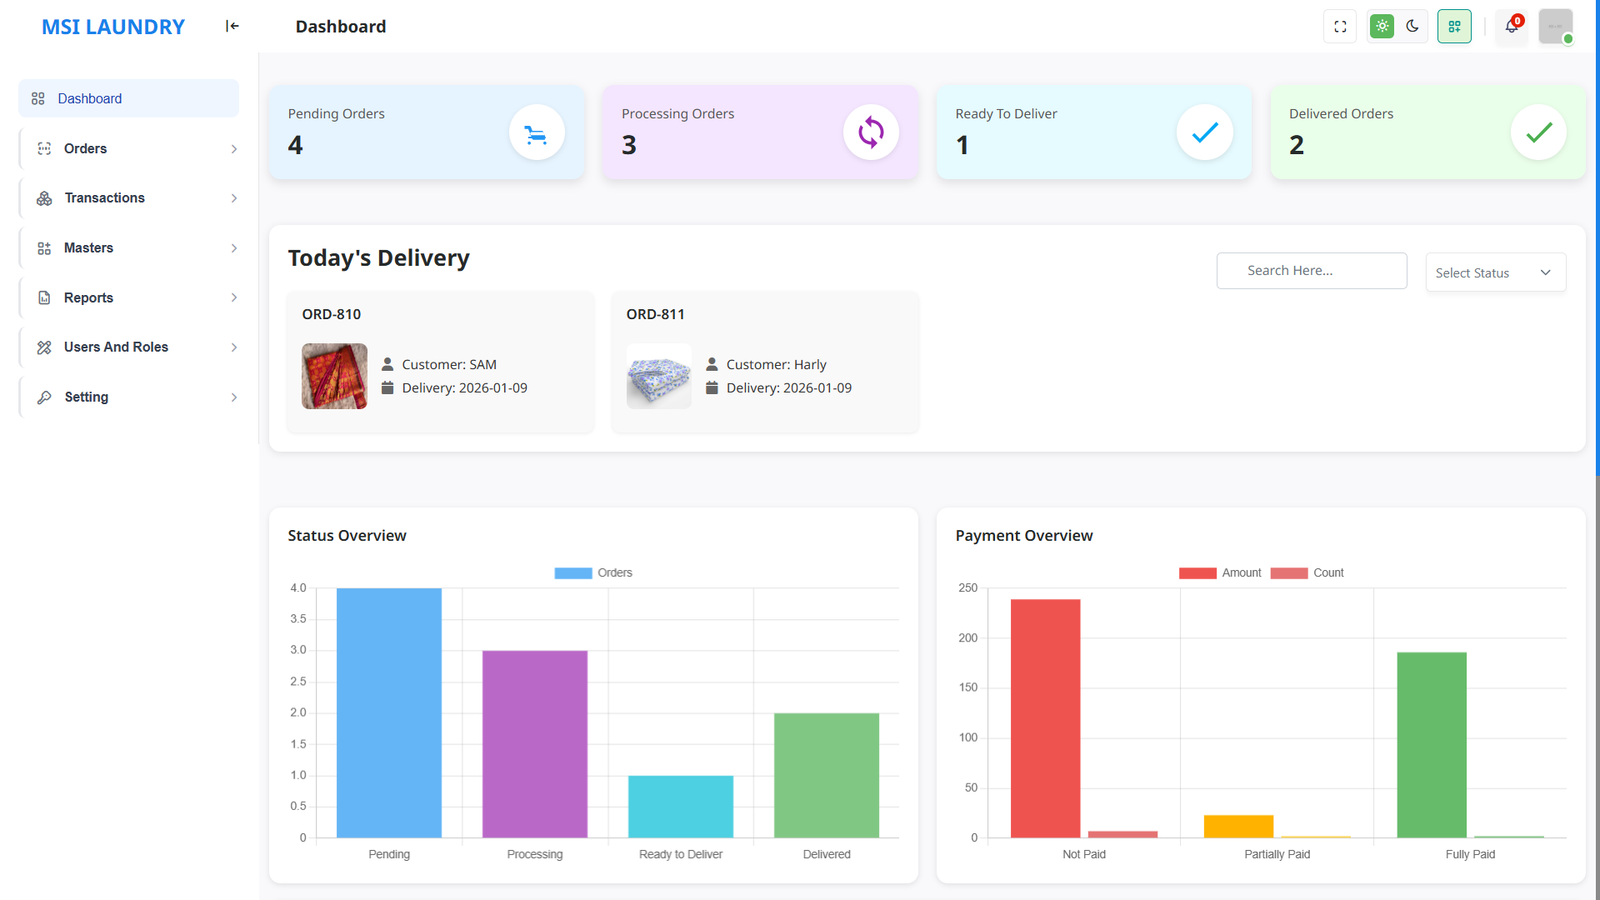Collapse the sidebar with the arrow icon
Screen dimensions: 1600x900
(231, 26)
